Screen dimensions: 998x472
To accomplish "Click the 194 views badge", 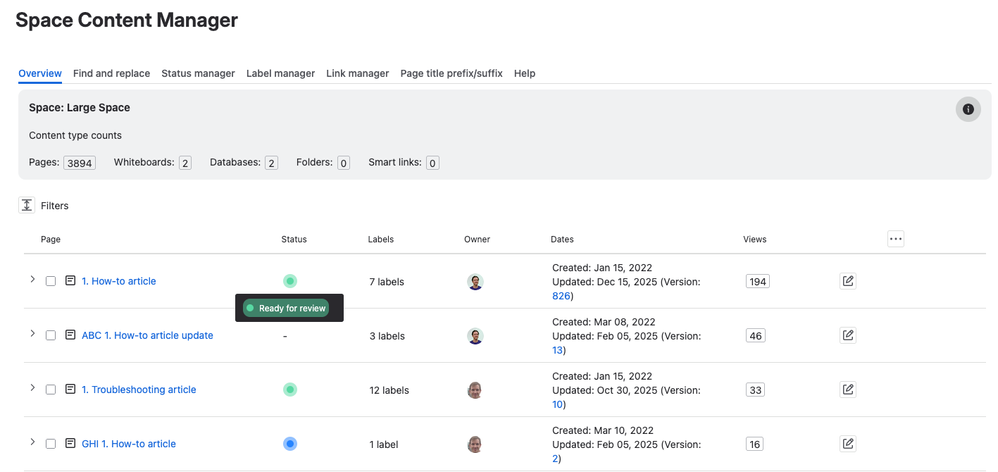I will [757, 281].
